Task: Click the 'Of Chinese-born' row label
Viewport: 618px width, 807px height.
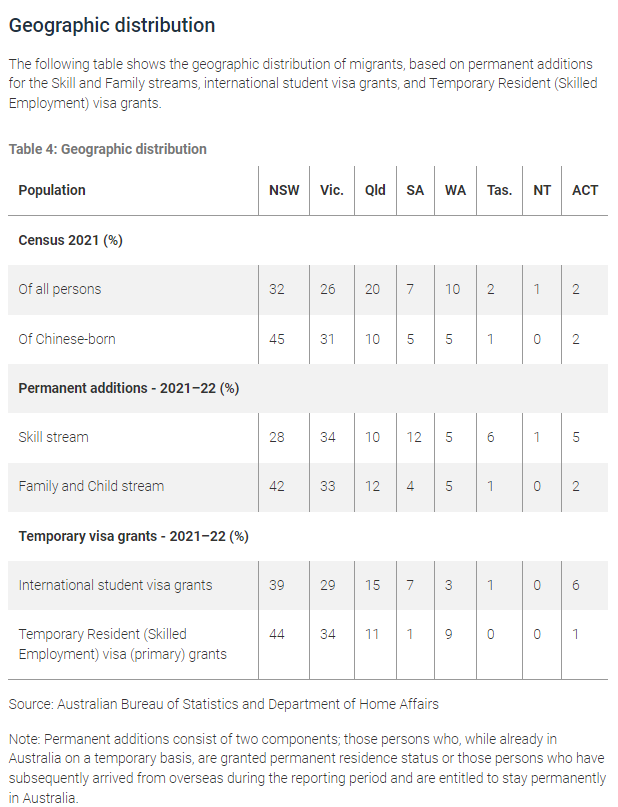Action: [67, 339]
